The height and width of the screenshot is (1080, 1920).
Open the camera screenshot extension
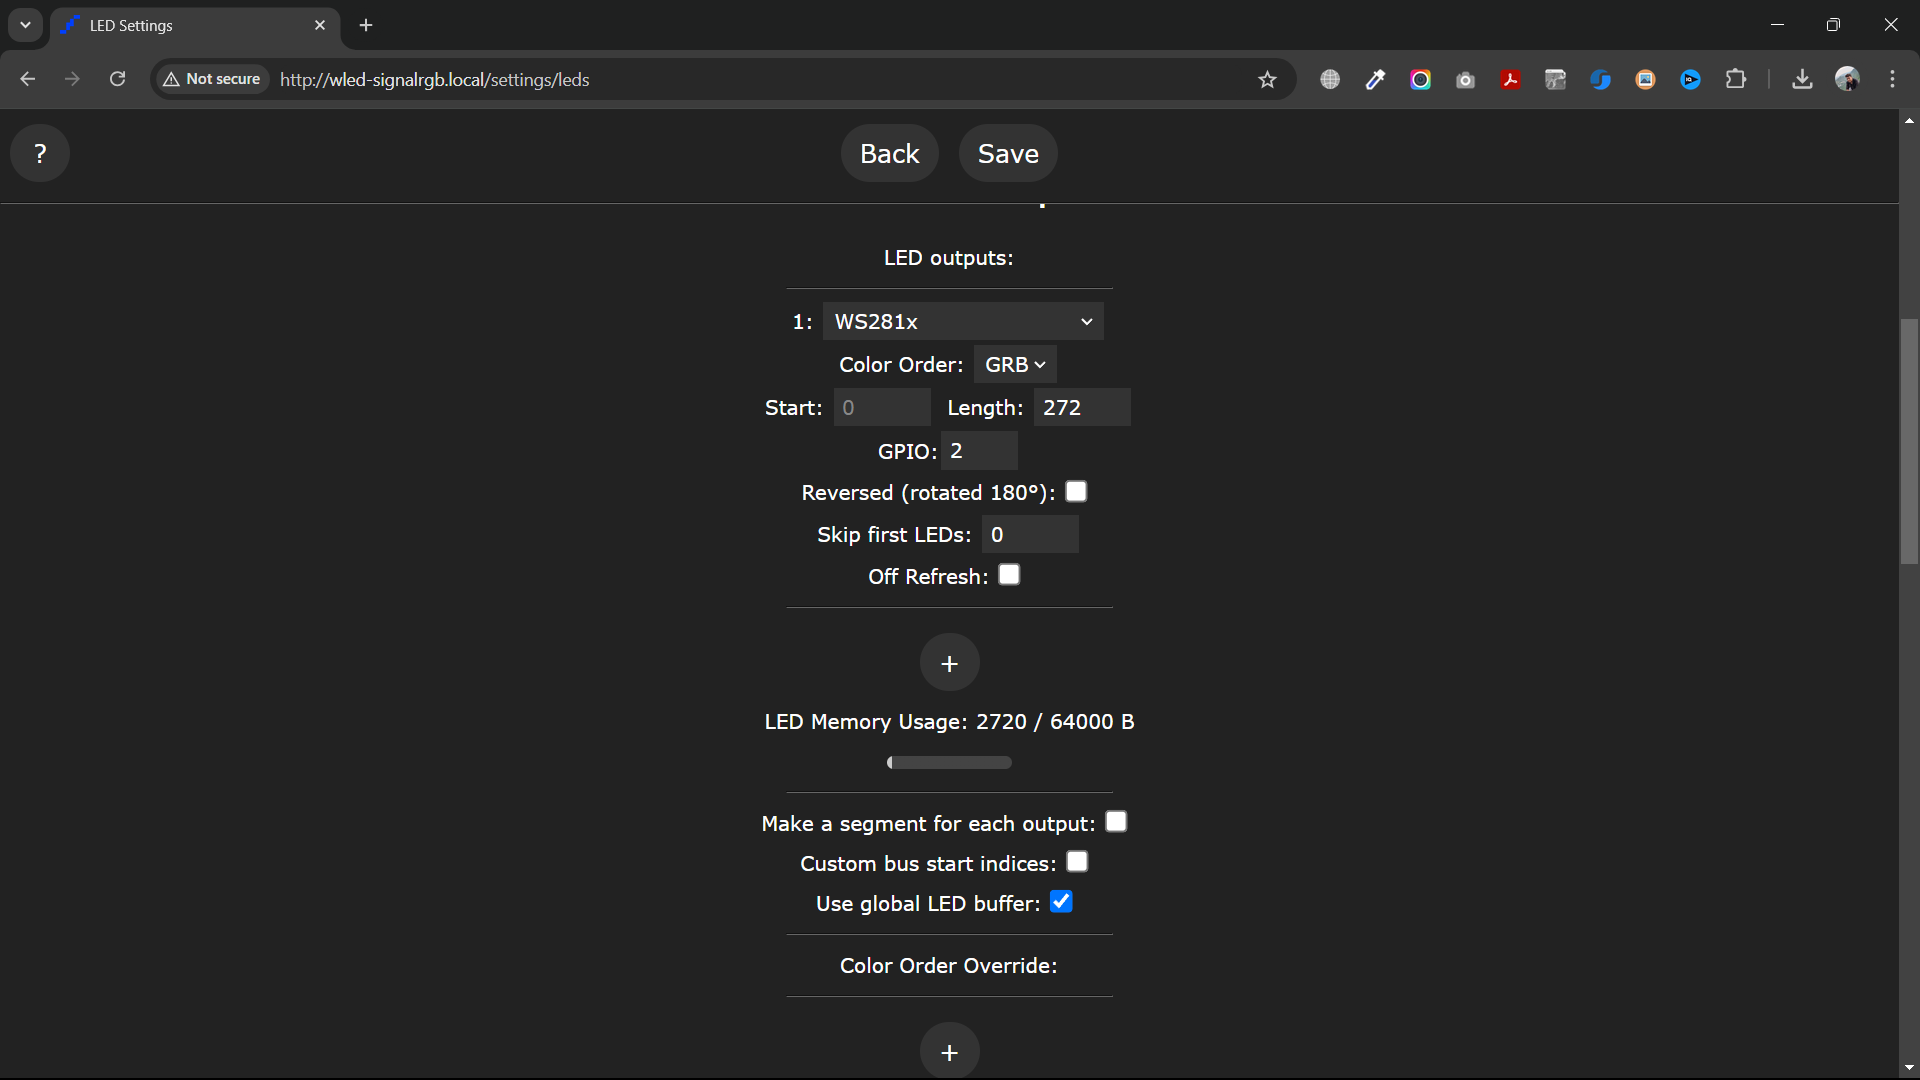pyautogui.click(x=1465, y=80)
